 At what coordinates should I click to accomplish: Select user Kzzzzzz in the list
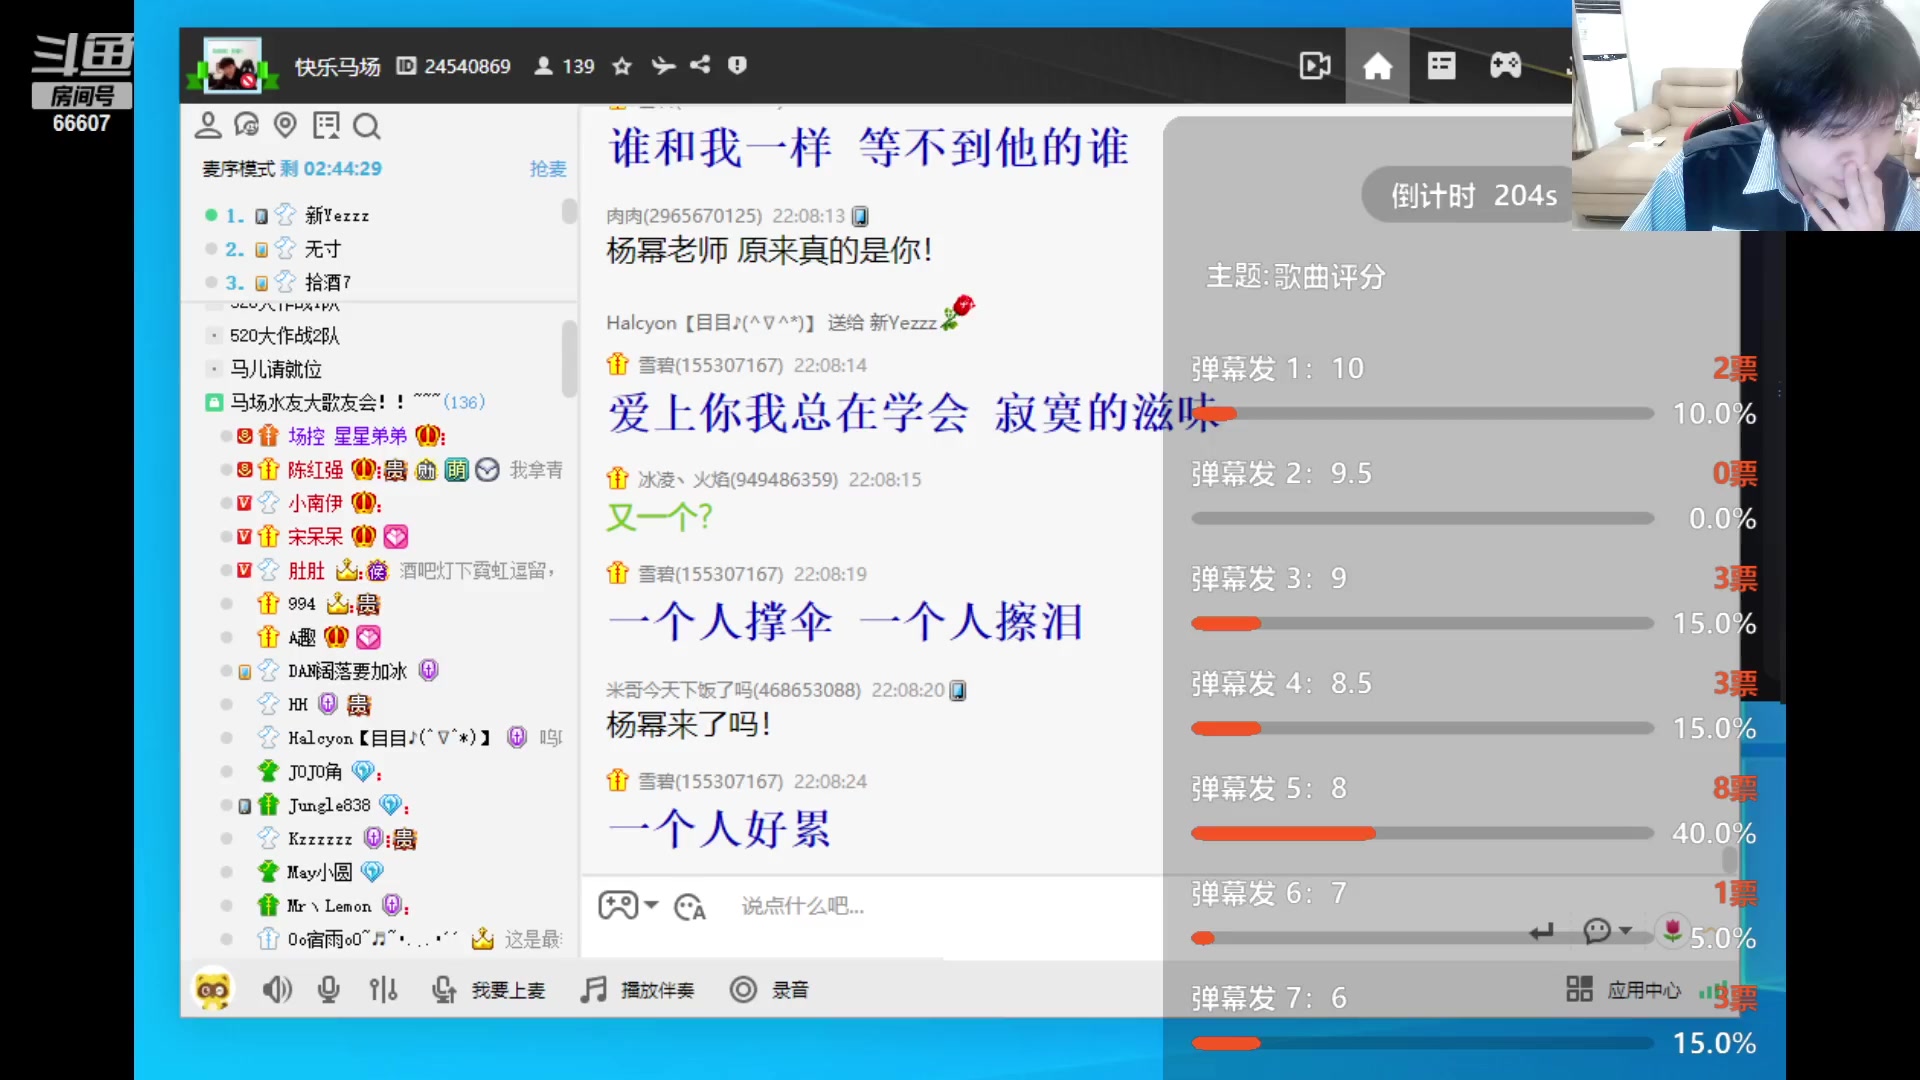click(x=320, y=839)
